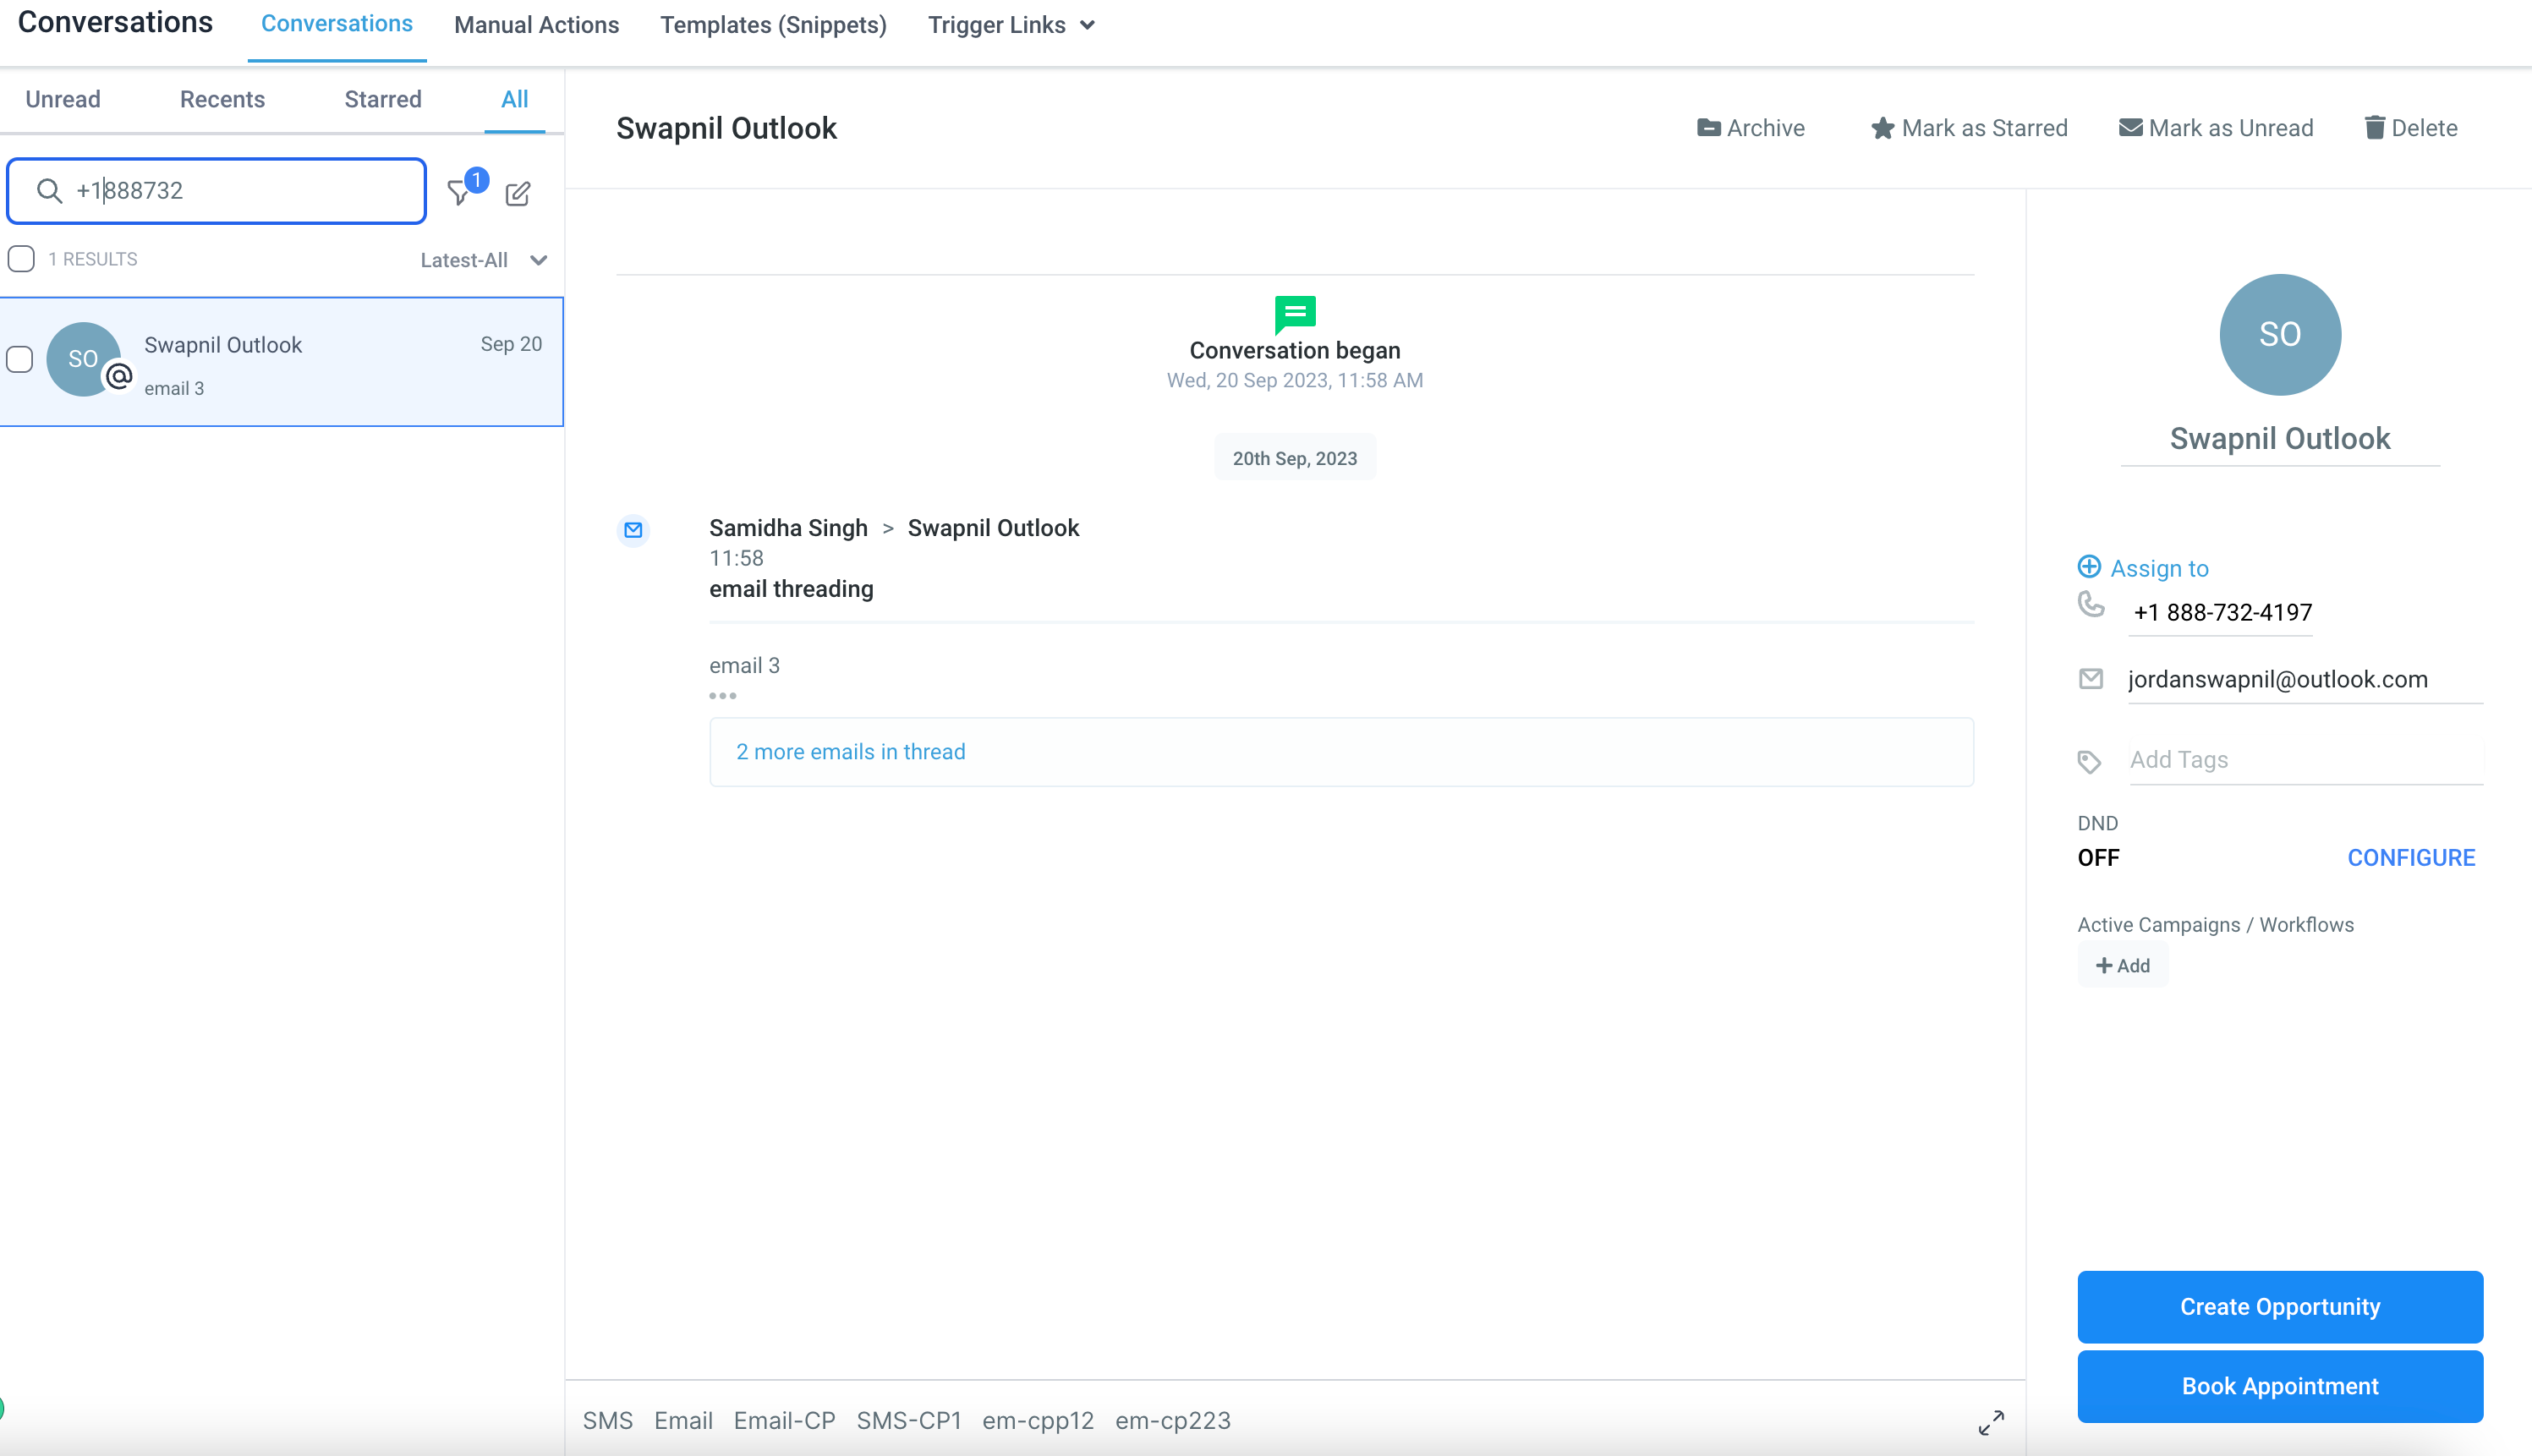Open the Latest-All sort dropdown
Viewport: 2532px width, 1456px height.
coord(483,260)
